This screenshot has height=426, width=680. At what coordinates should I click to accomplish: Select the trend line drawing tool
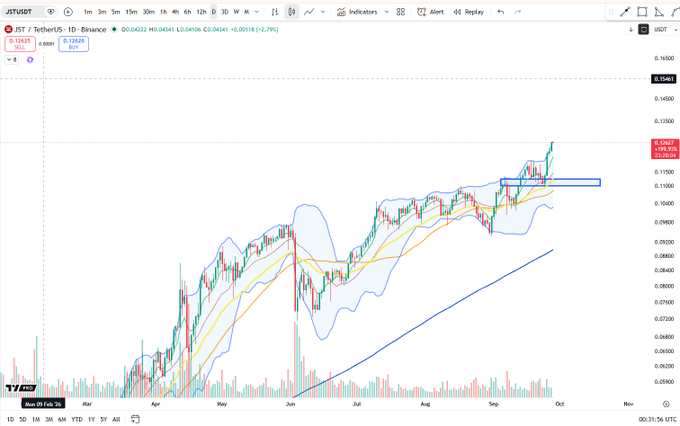click(x=625, y=12)
